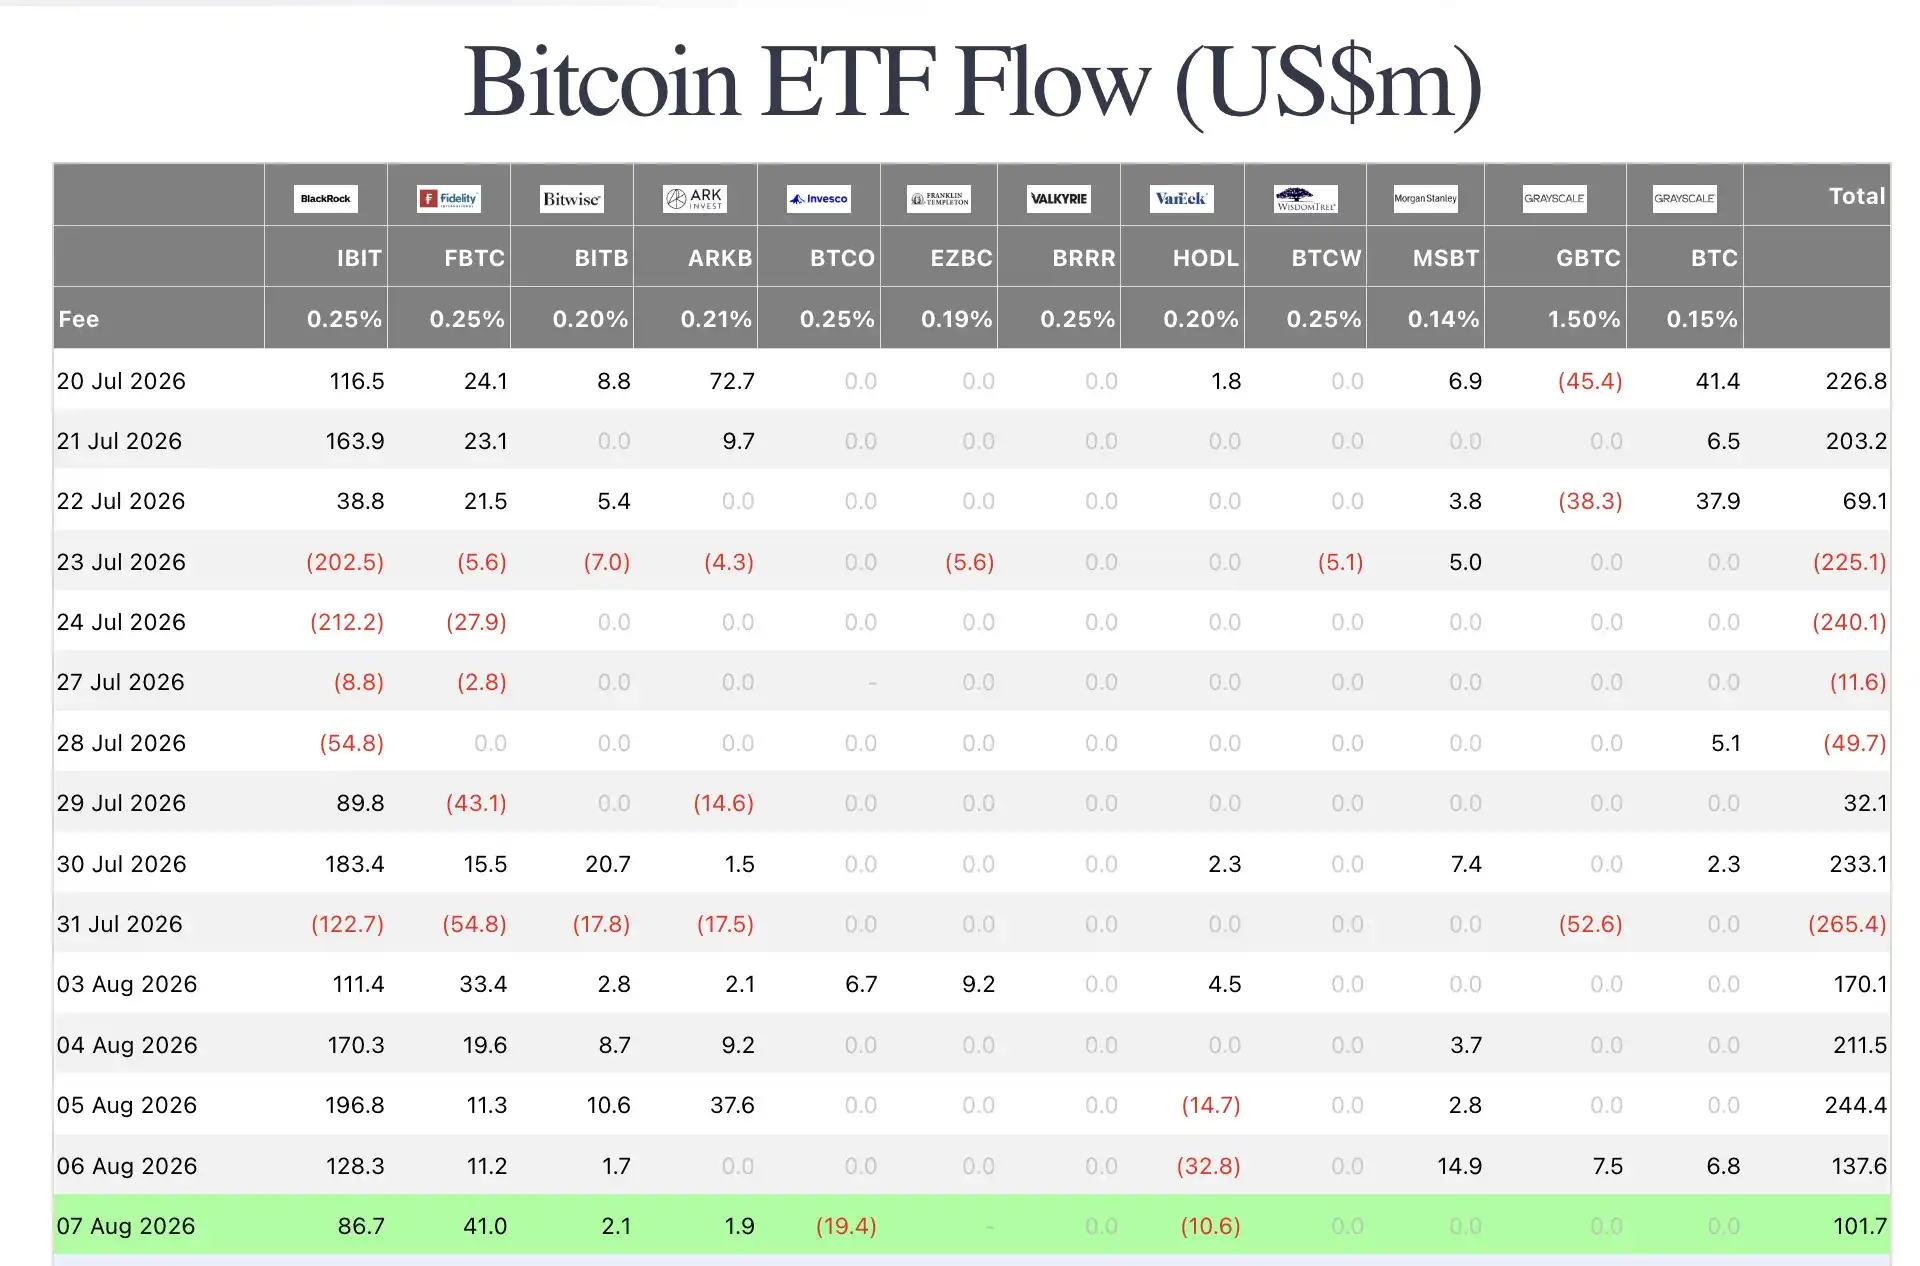This screenshot has height=1266, width=1920.
Task: Click the WisdomTree logo
Action: (1306, 198)
